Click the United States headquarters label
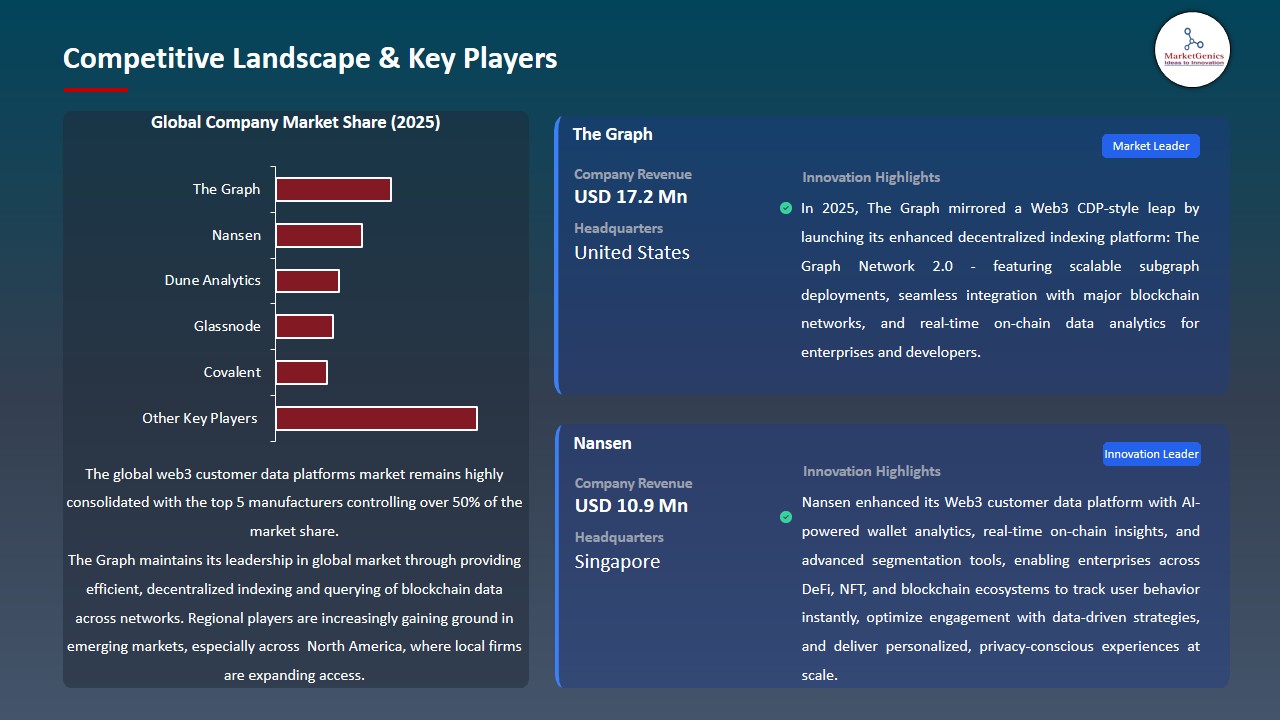 click(631, 252)
